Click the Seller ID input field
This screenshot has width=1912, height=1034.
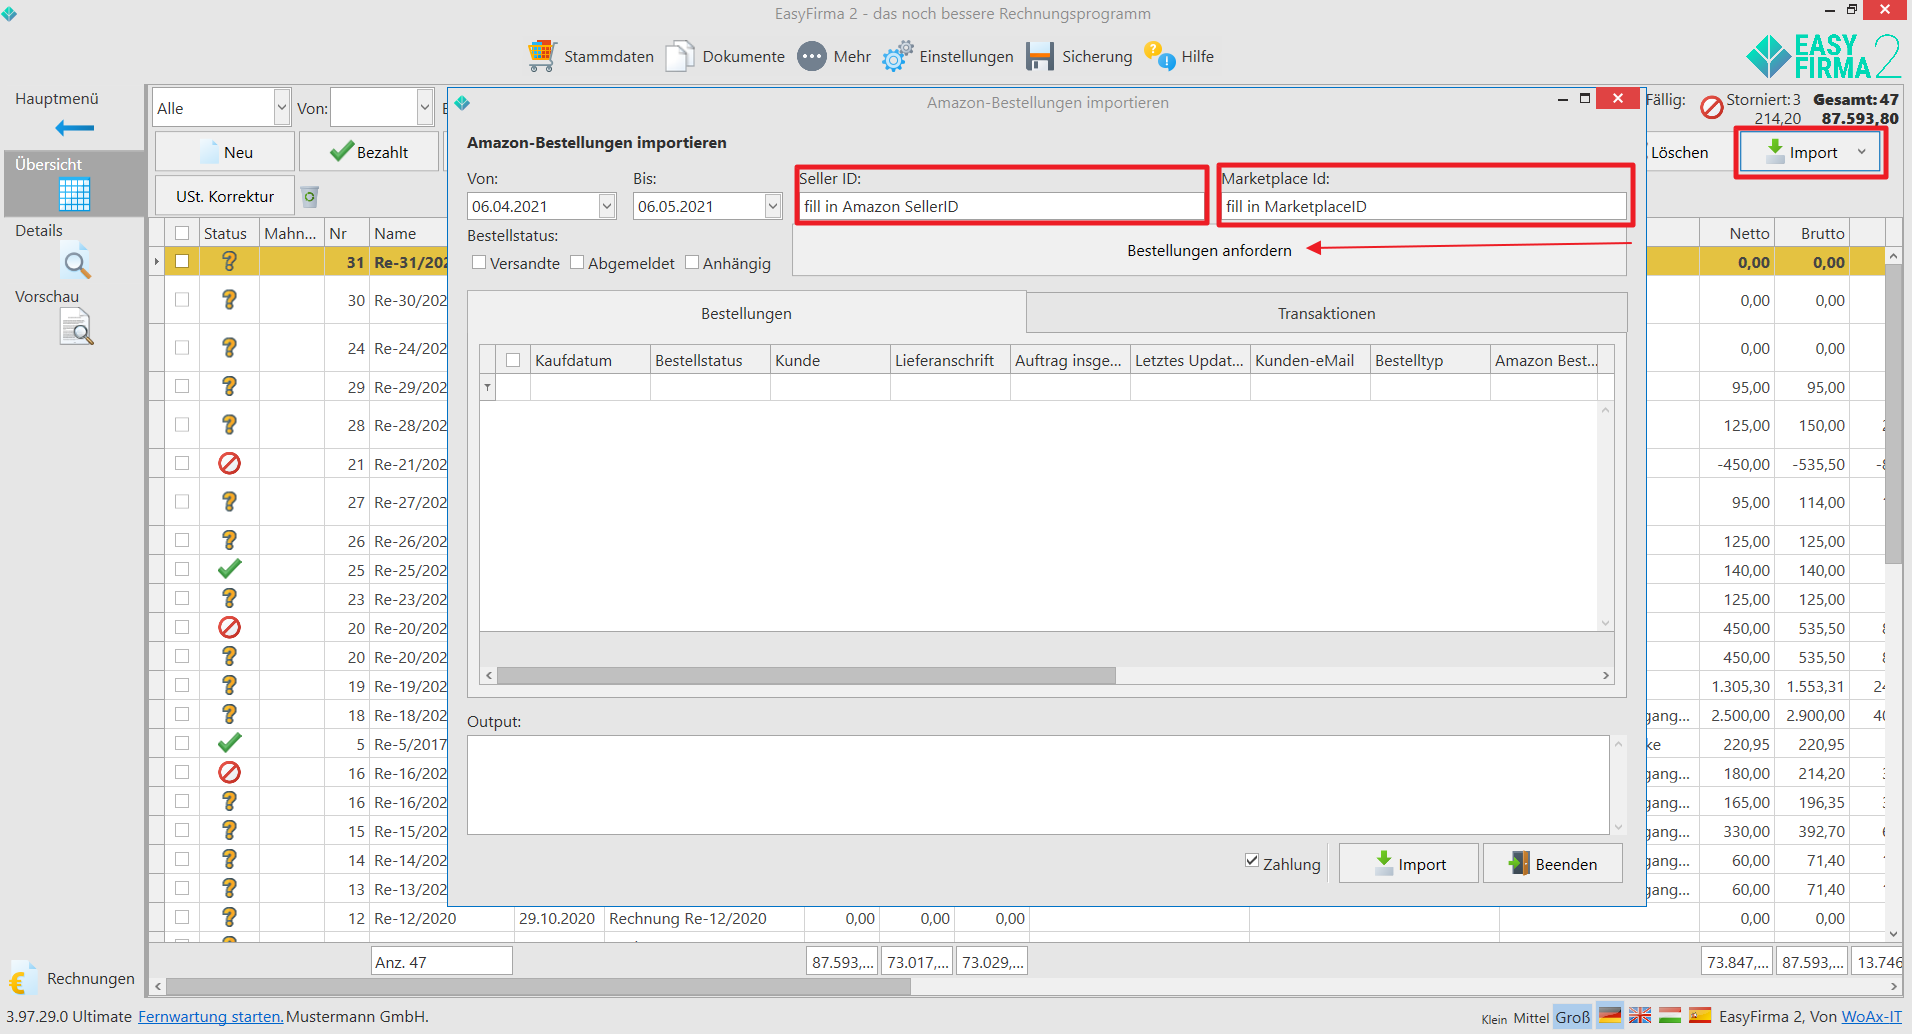coord(1003,206)
